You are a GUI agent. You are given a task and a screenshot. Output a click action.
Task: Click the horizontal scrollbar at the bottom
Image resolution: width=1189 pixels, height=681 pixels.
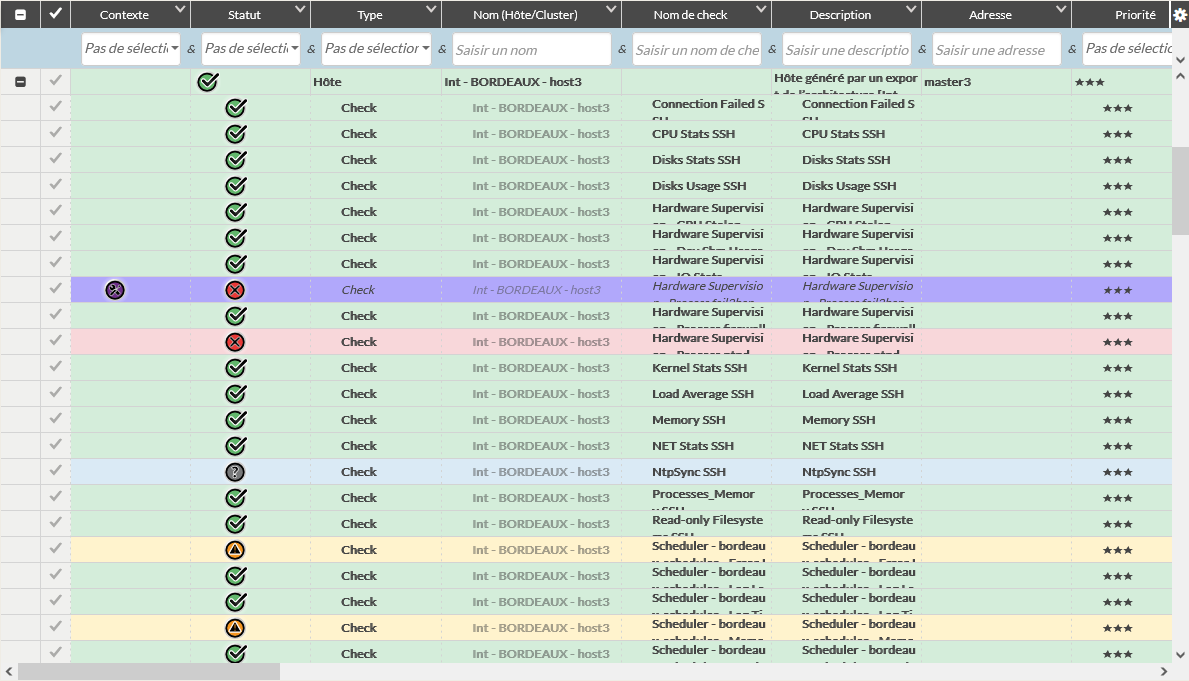pyautogui.click(x=150, y=672)
